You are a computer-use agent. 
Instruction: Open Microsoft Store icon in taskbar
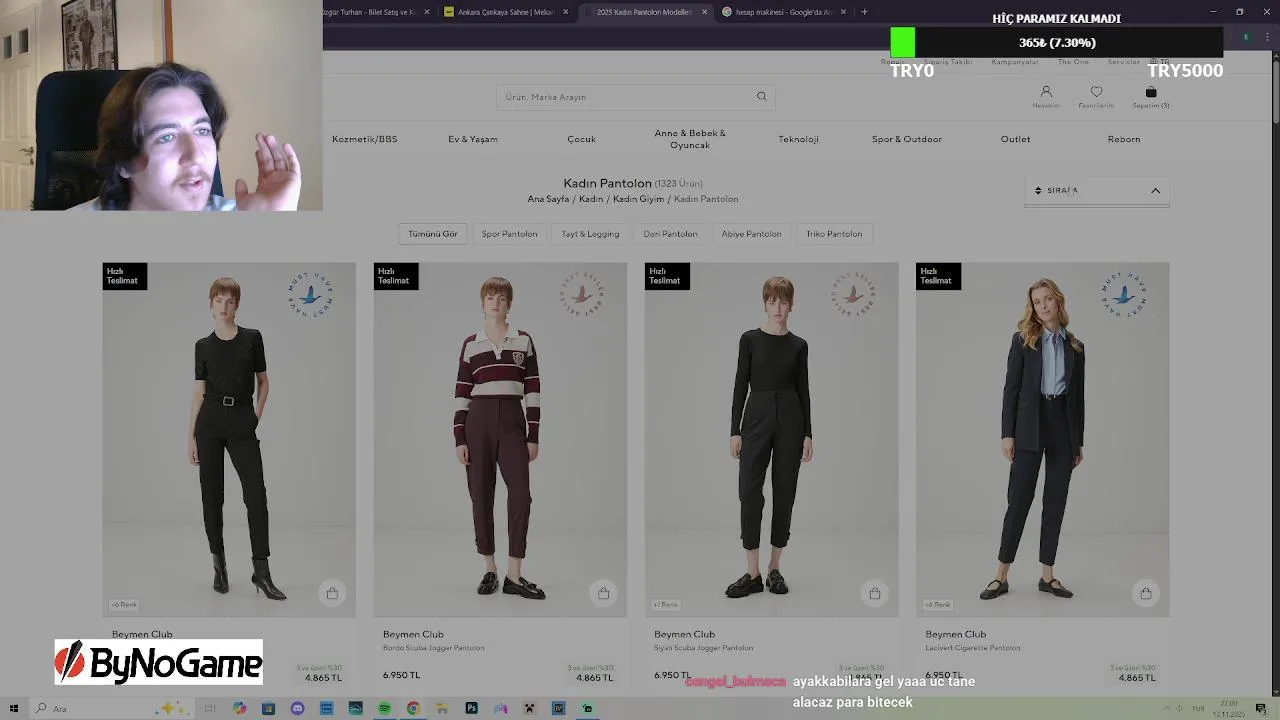(x=268, y=708)
